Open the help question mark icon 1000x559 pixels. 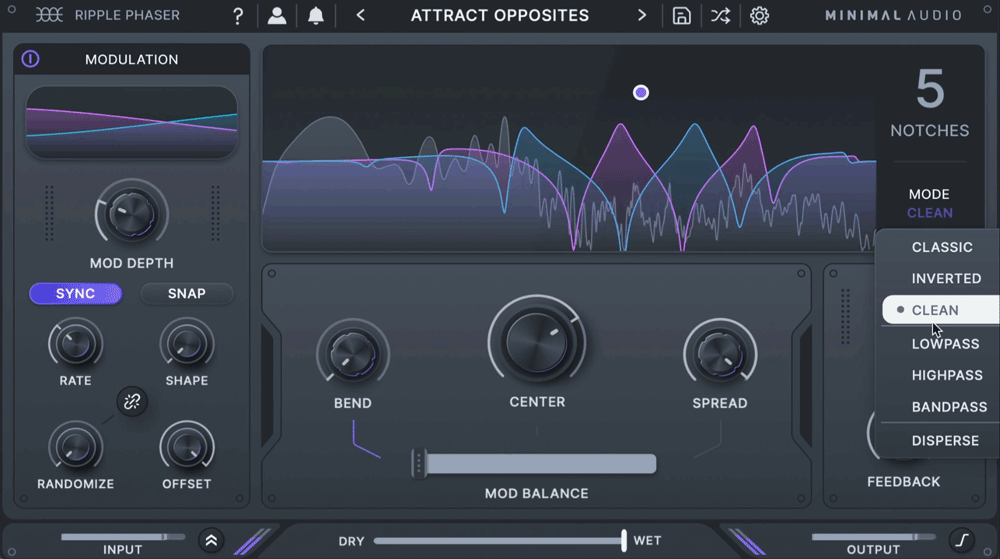pos(238,16)
